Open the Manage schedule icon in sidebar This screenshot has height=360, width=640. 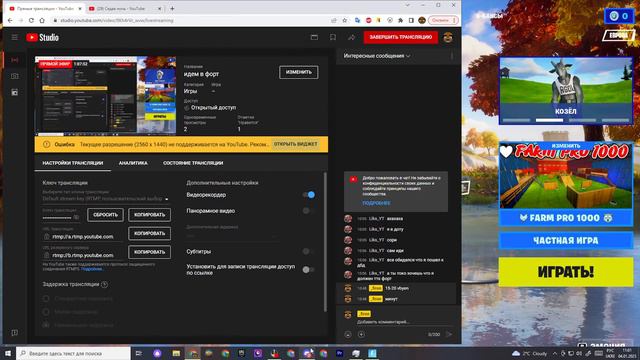click(x=15, y=93)
